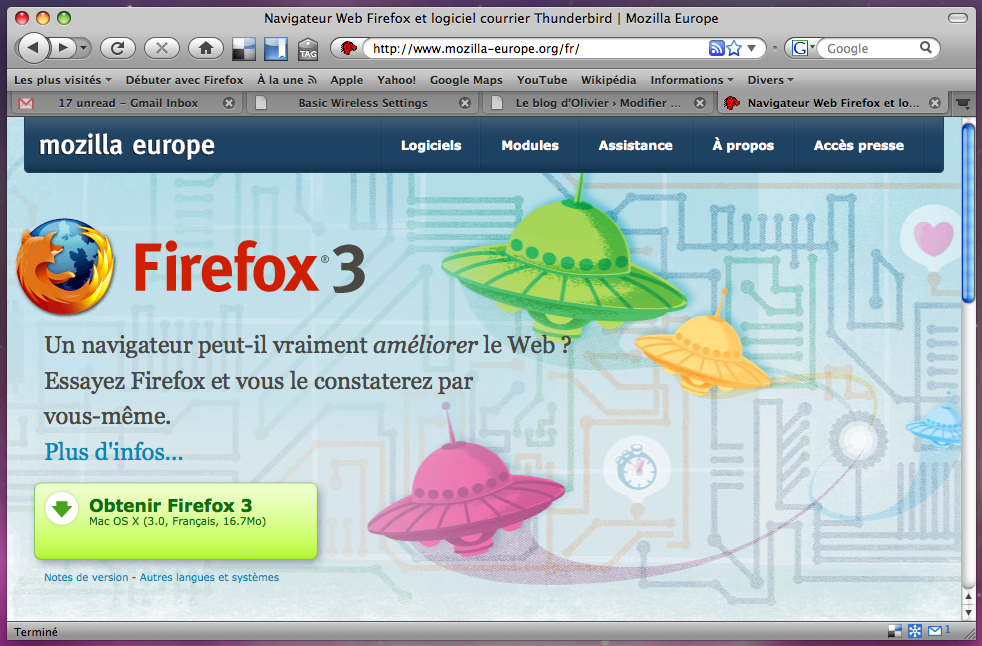This screenshot has width=982, height=646.
Task: Open Les plus visités bookmarks menu
Action: point(63,80)
